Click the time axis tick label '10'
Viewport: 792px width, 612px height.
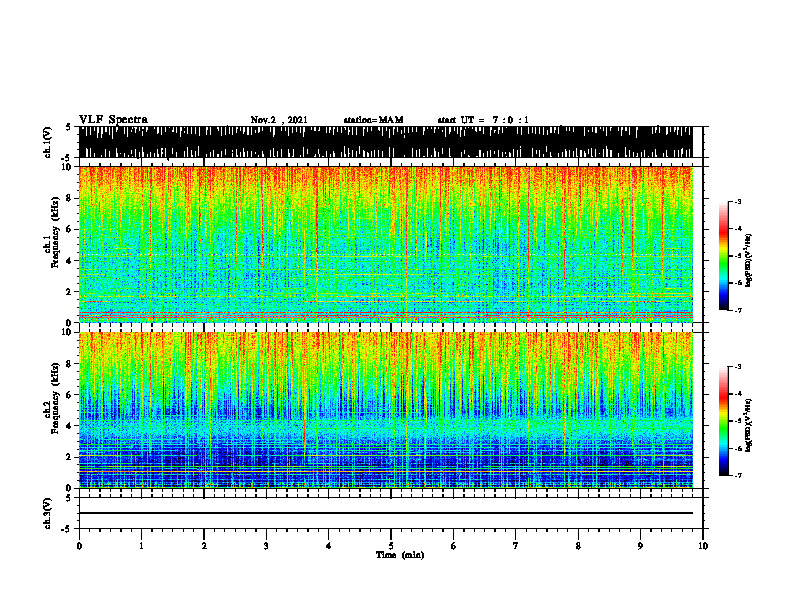703,546
